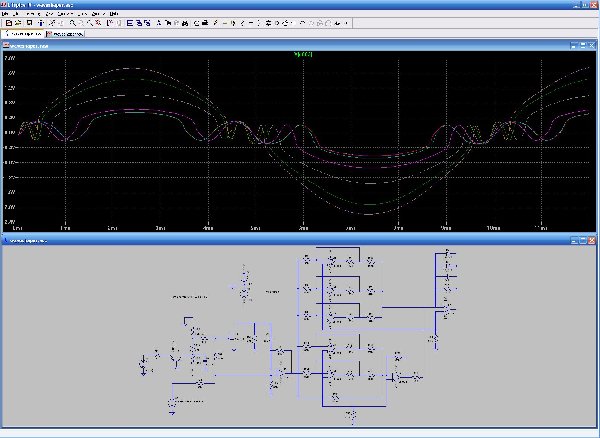This screenshot has height=438, width=600.
Task: Click the Paste toolbar icon
Action: coord(176,23)
